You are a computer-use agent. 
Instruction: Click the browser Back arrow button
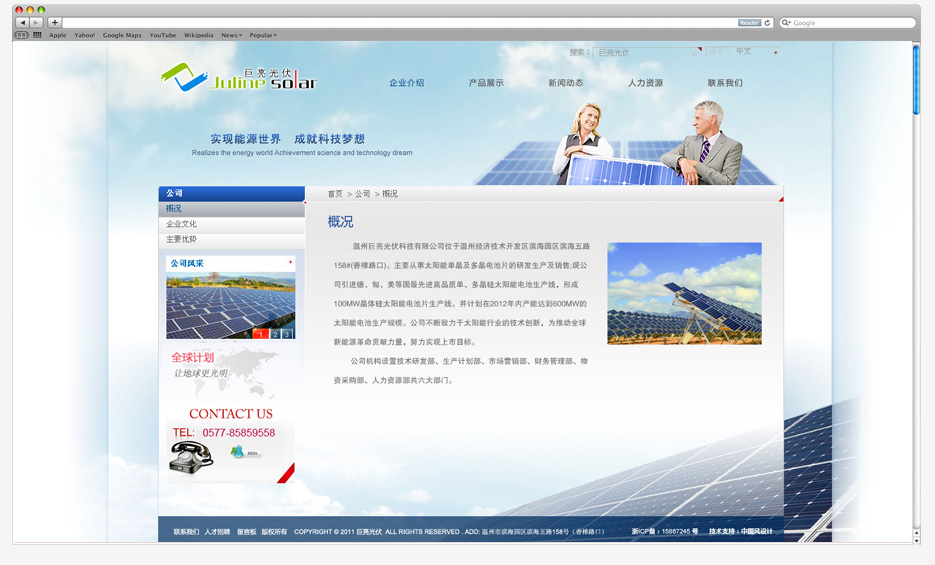(22, 22)
